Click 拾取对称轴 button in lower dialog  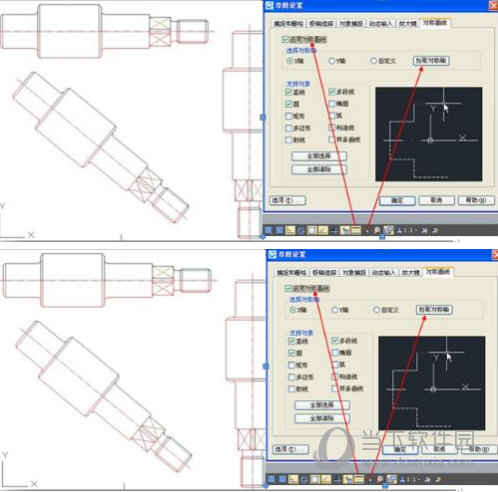click(434, 310)
